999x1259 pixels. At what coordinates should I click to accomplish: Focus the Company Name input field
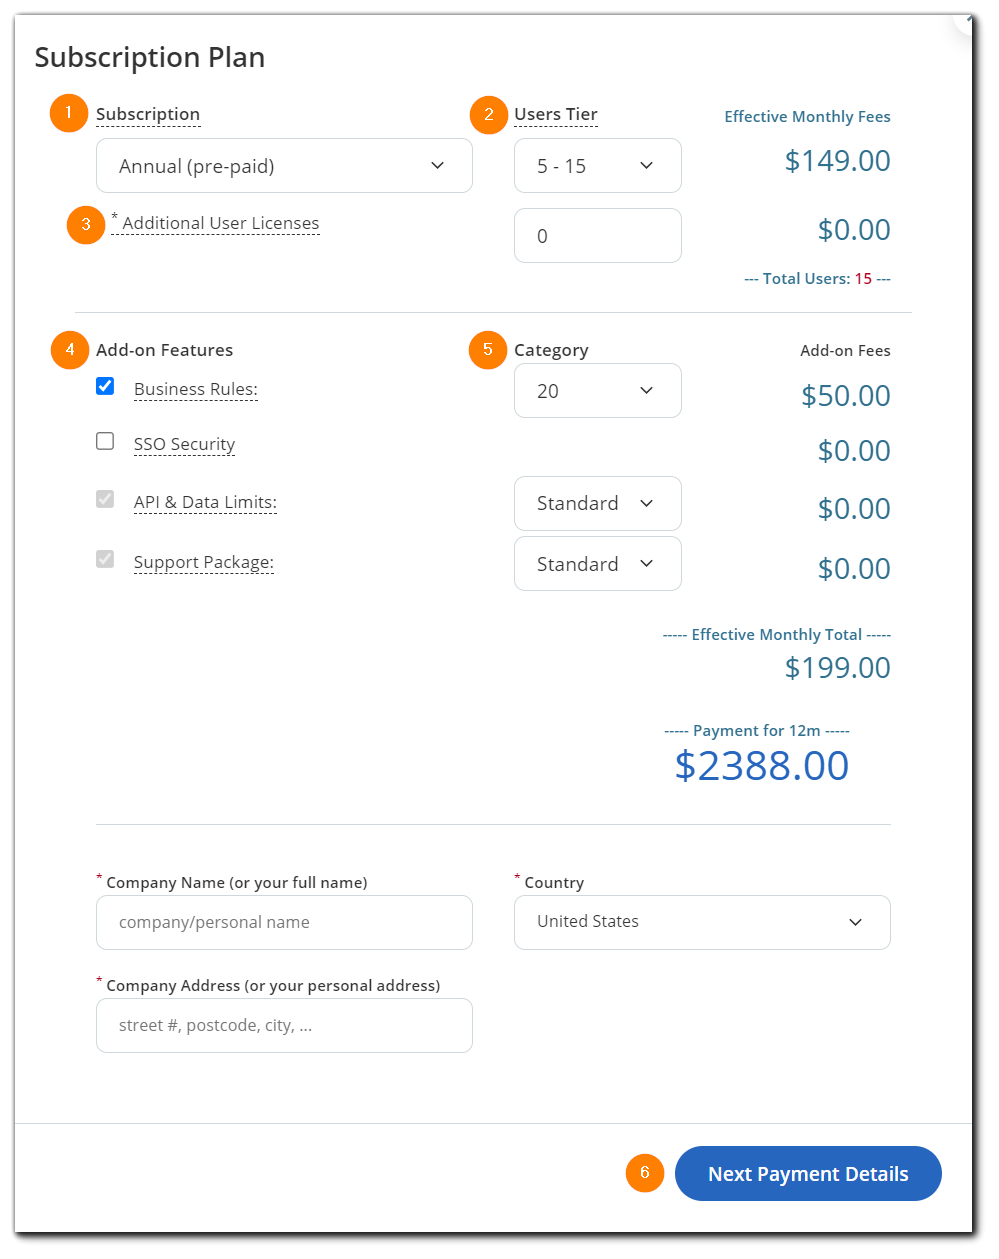(284, 922)
